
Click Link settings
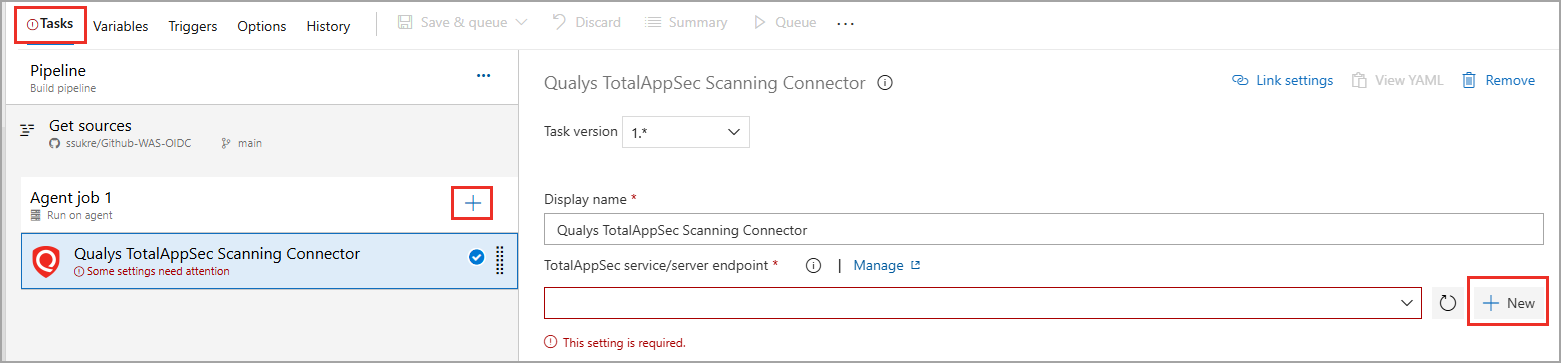1283,80
